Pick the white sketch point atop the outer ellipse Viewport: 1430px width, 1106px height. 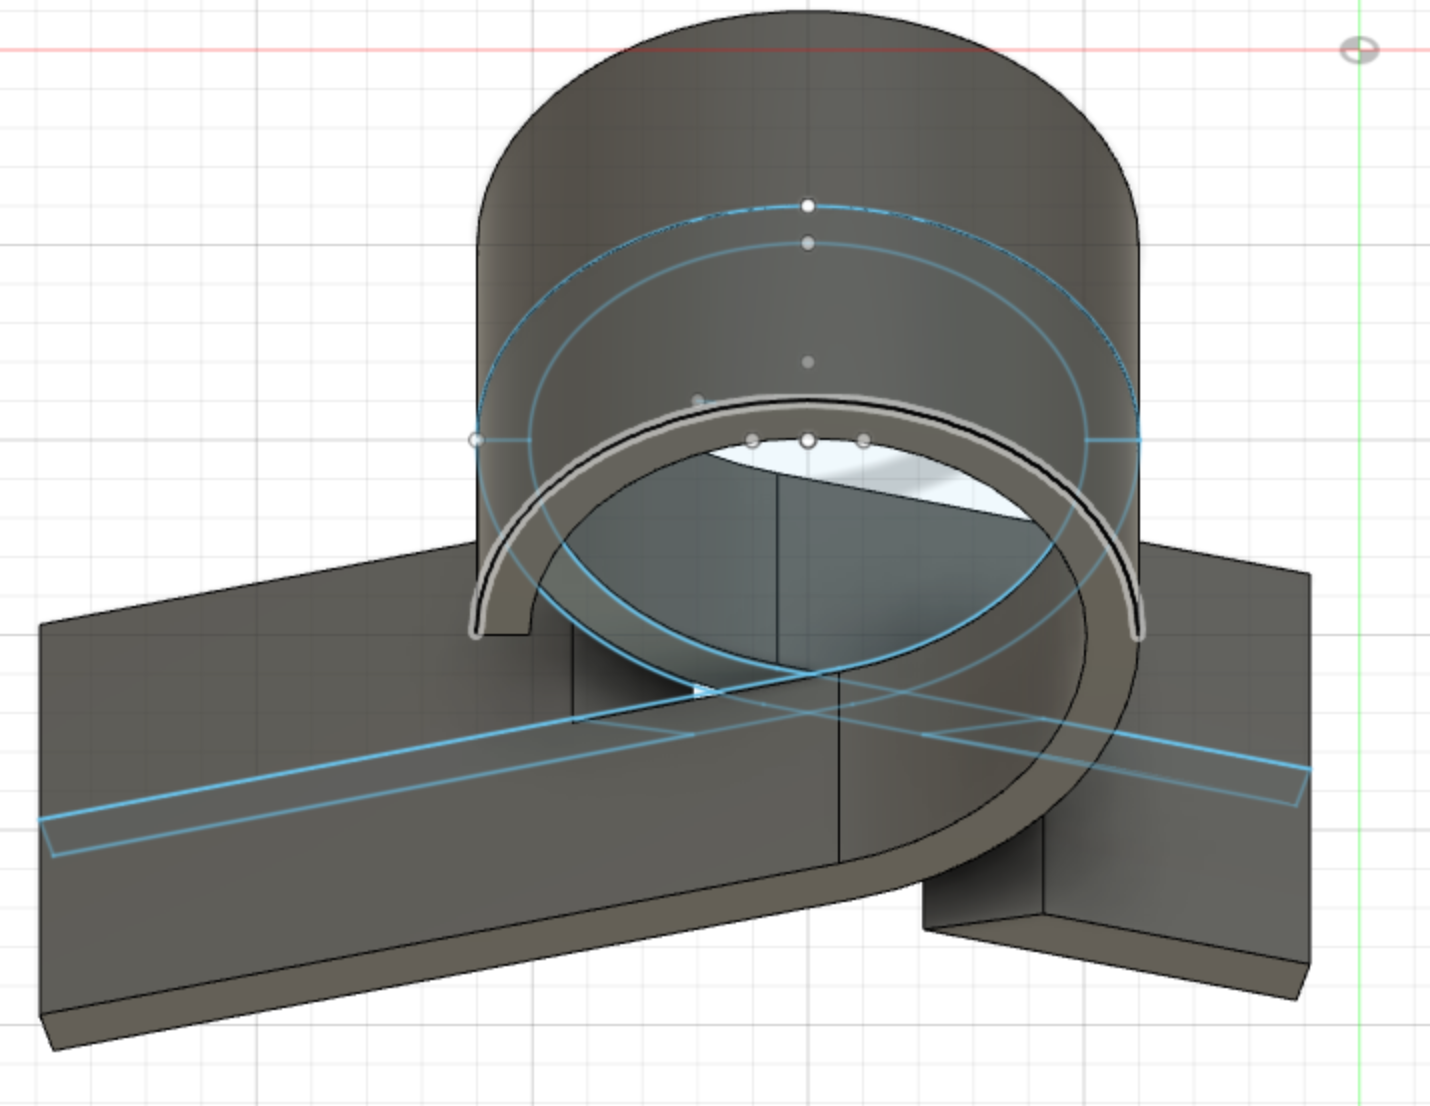[808, 206]
